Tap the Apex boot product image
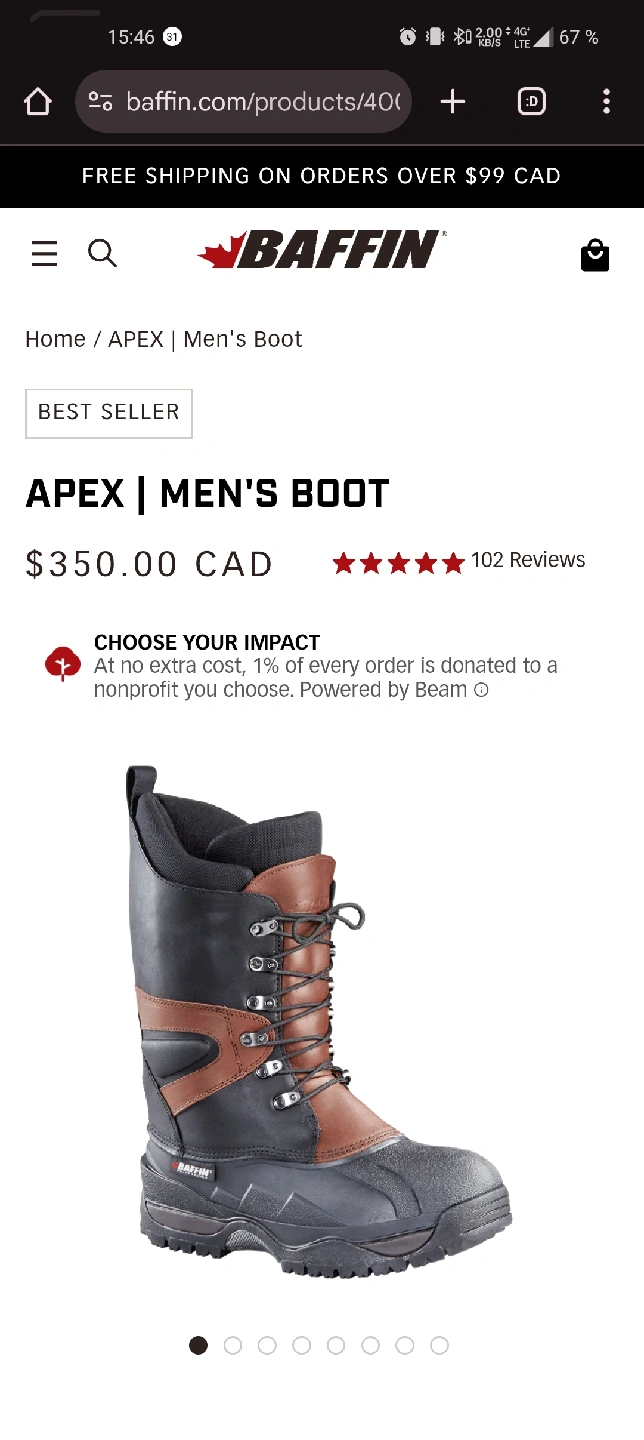The height and width of the screenshot is (1440, 644). click(x=320, y=1020)
